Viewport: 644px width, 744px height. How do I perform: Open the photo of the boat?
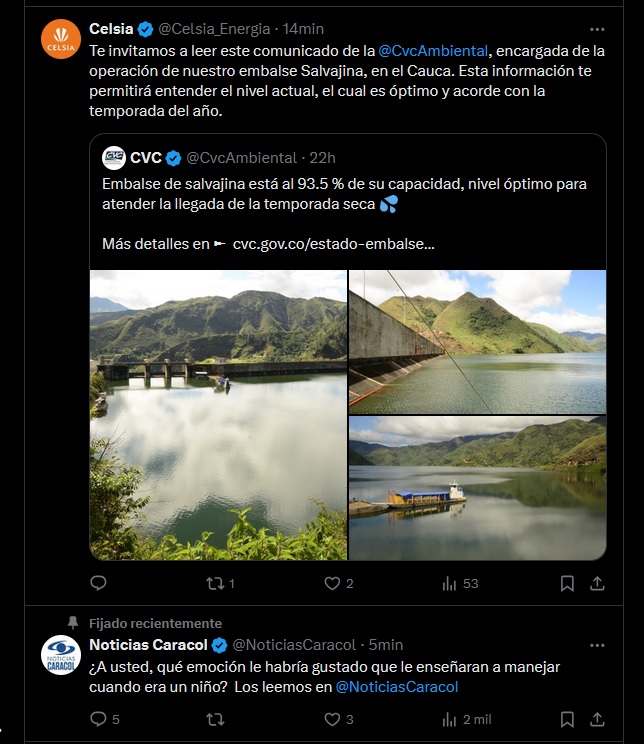[x=477, y=488]
